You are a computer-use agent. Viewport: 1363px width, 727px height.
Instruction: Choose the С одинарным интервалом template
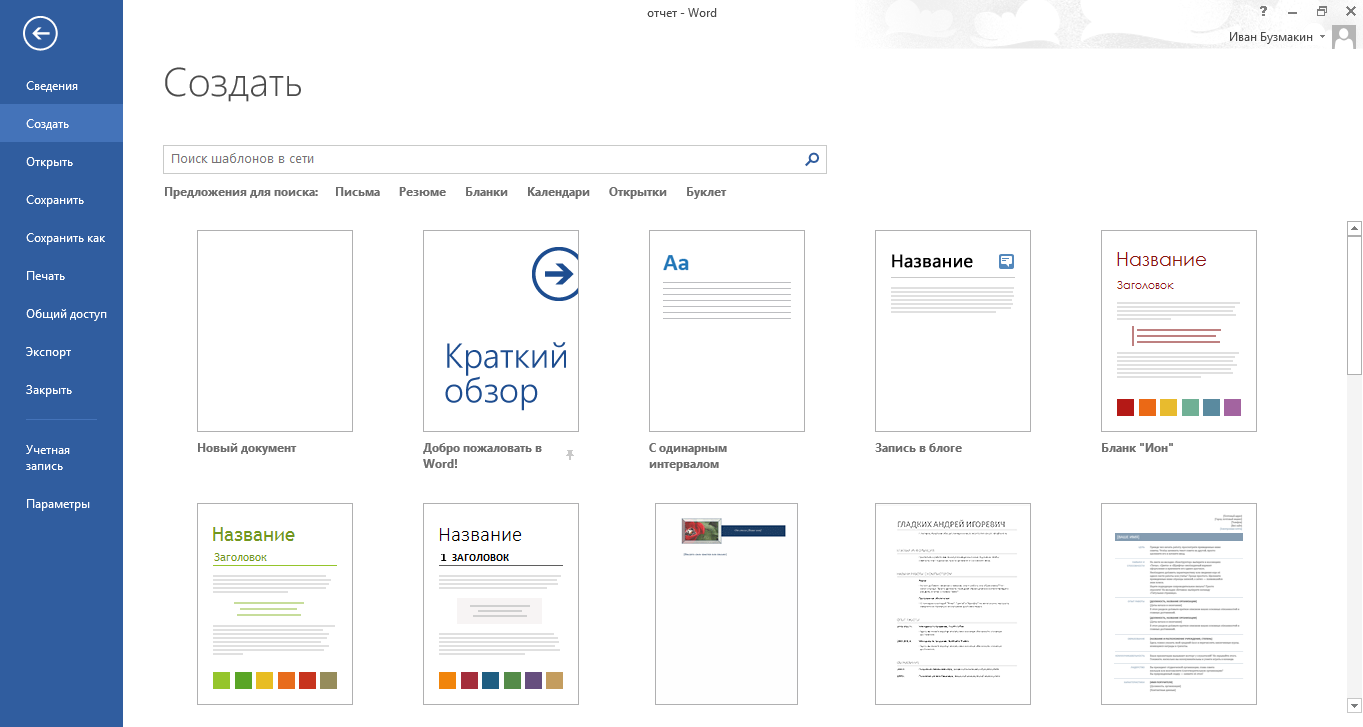click(727, 331)
